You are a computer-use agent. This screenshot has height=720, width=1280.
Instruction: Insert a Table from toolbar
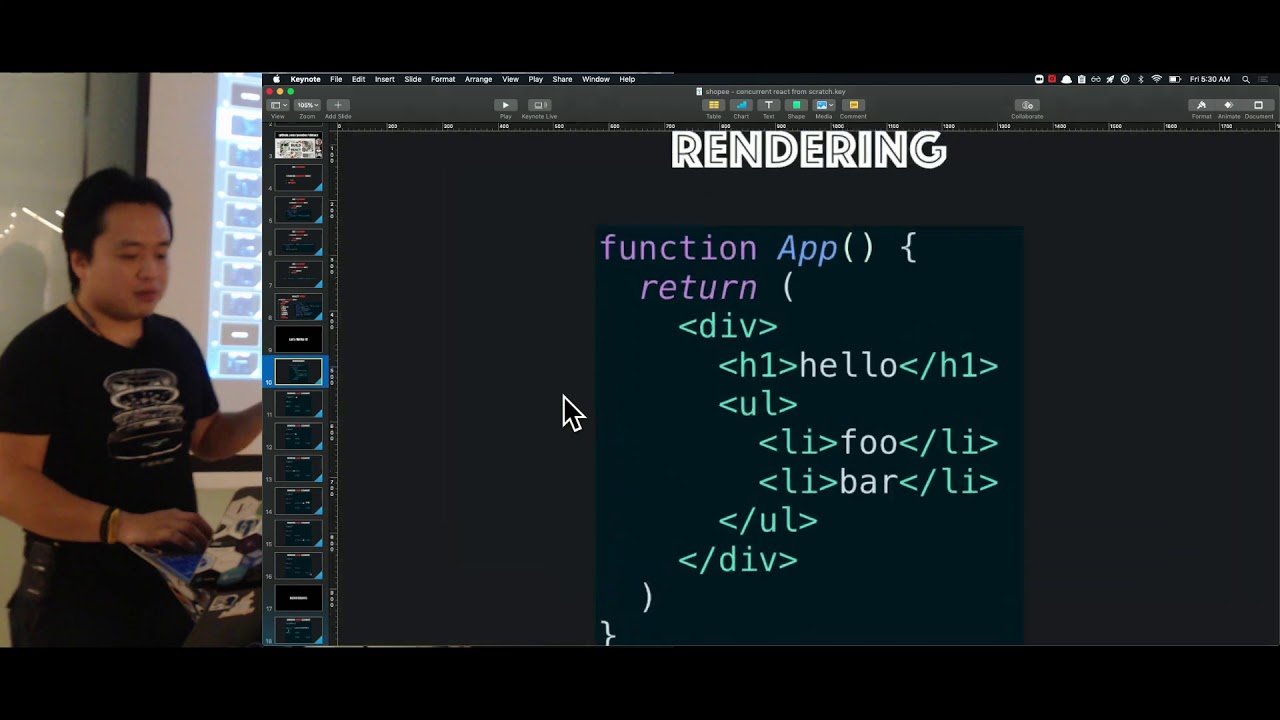[713, 105]
